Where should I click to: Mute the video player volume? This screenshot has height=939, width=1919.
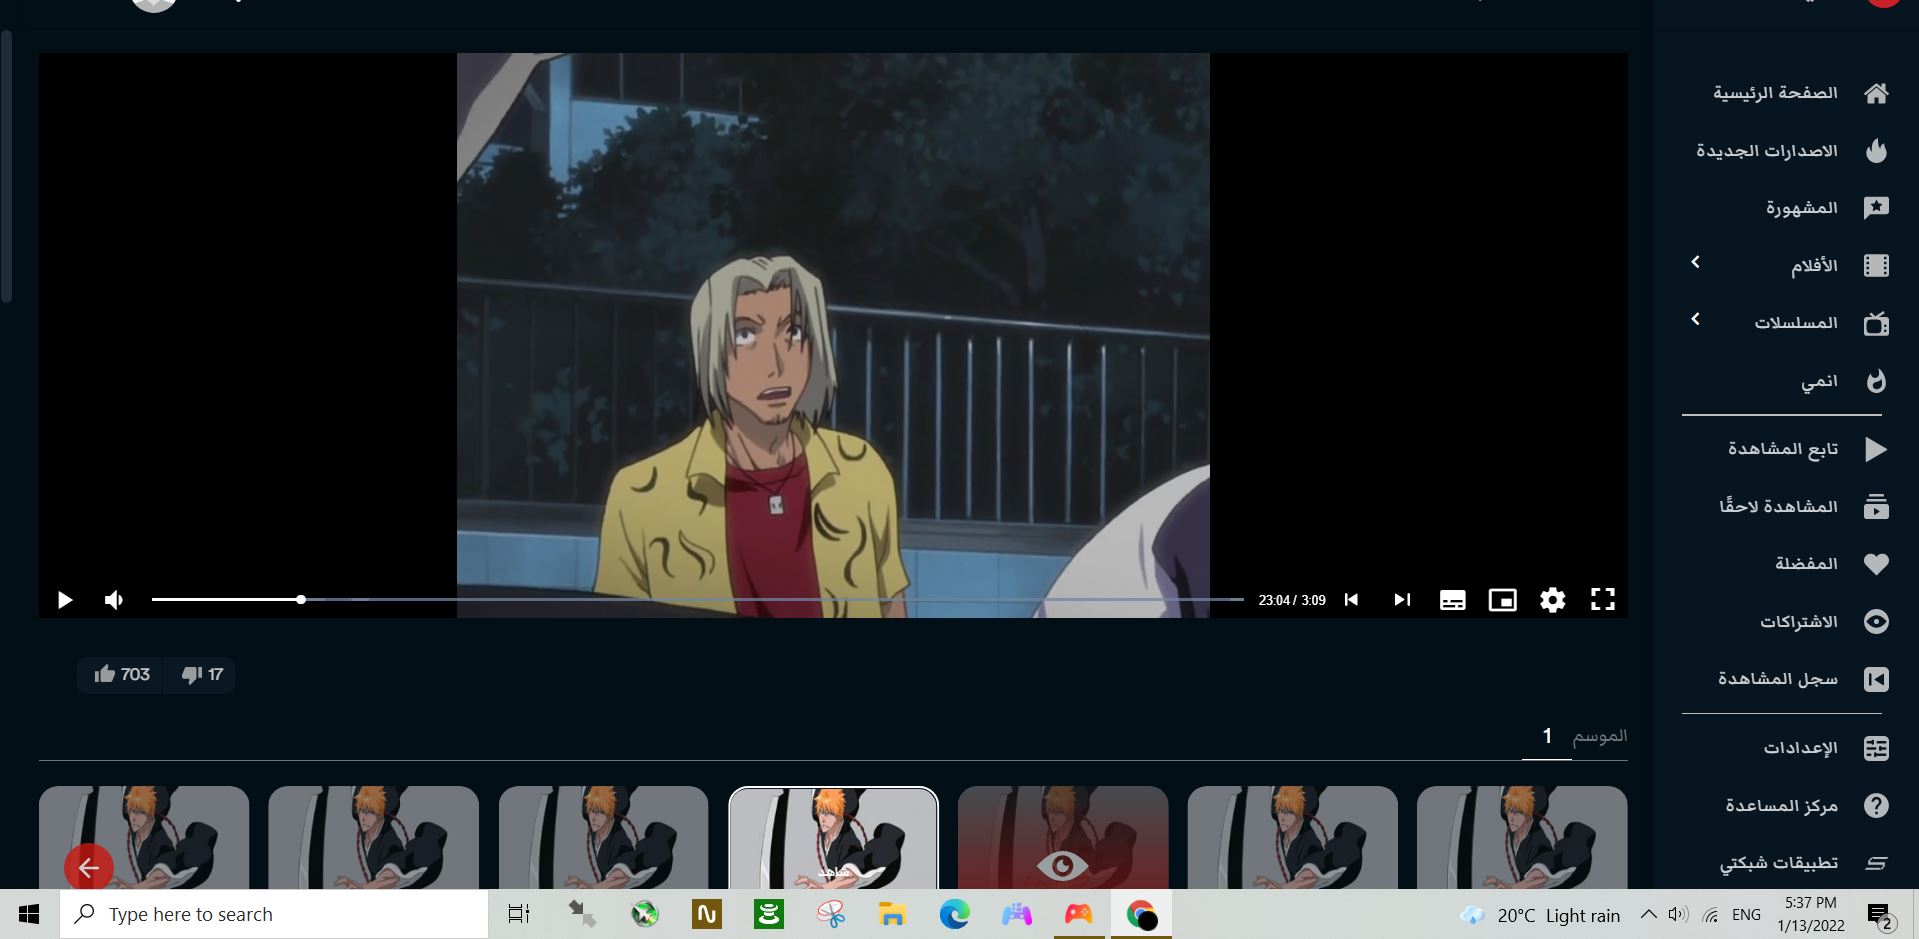[x=114, y=600]
